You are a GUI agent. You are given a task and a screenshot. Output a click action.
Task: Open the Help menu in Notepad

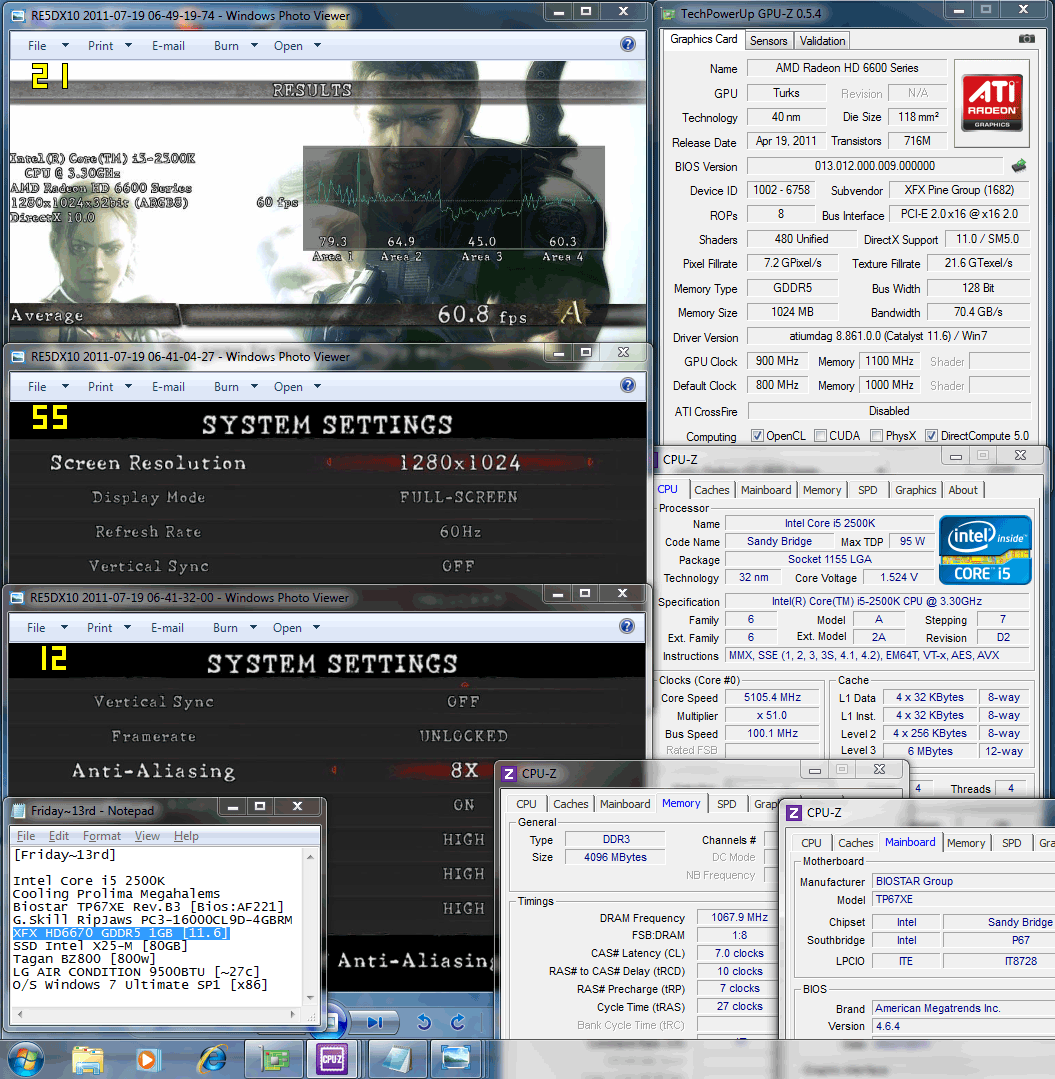pos(186,835)
